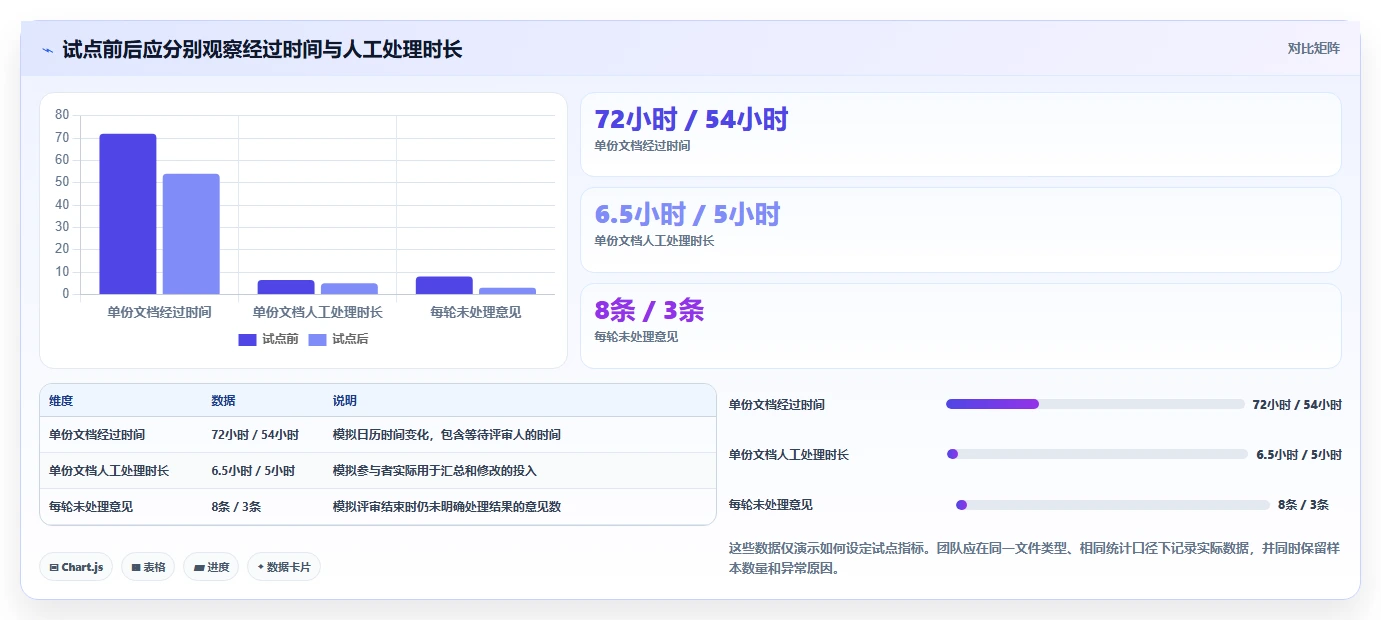Click the 单份文档经过时间 chart axis label
1381x620 pixels.
pyautogui.click(x=159, y=312)
